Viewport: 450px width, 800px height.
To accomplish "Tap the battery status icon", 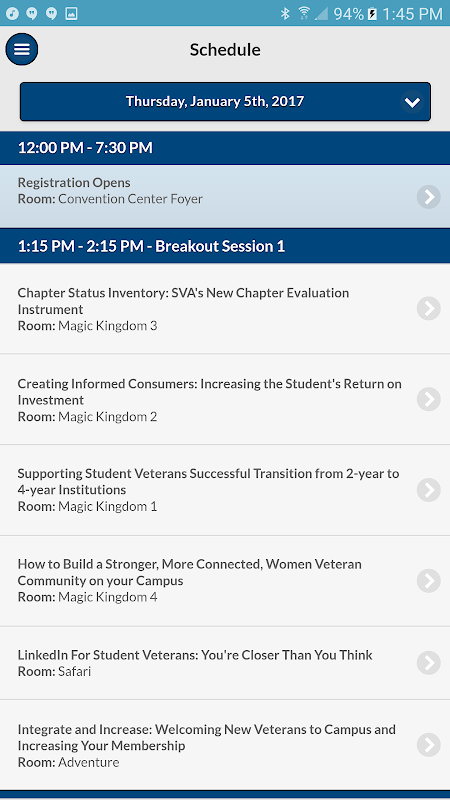I will (x=372, y=14).
